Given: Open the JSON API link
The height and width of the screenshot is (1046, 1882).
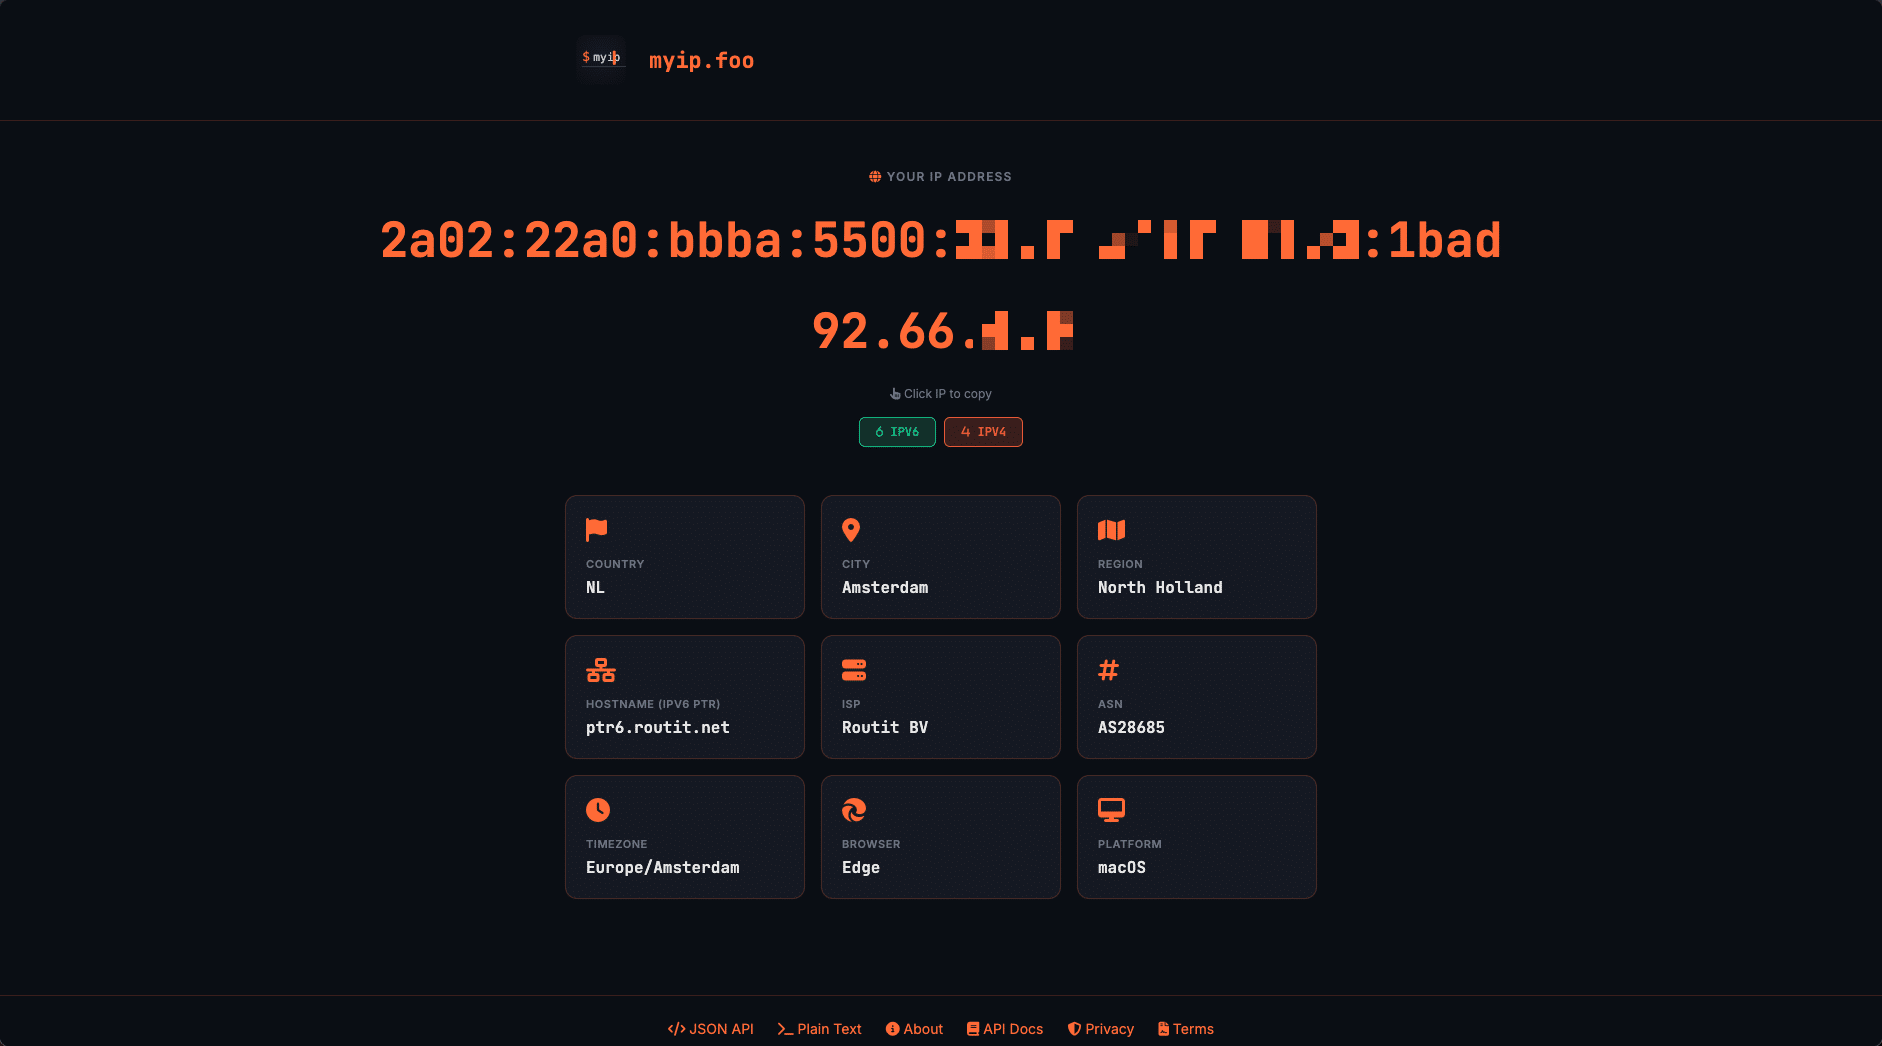Looking at the screenshot, I should [711, 1028].
